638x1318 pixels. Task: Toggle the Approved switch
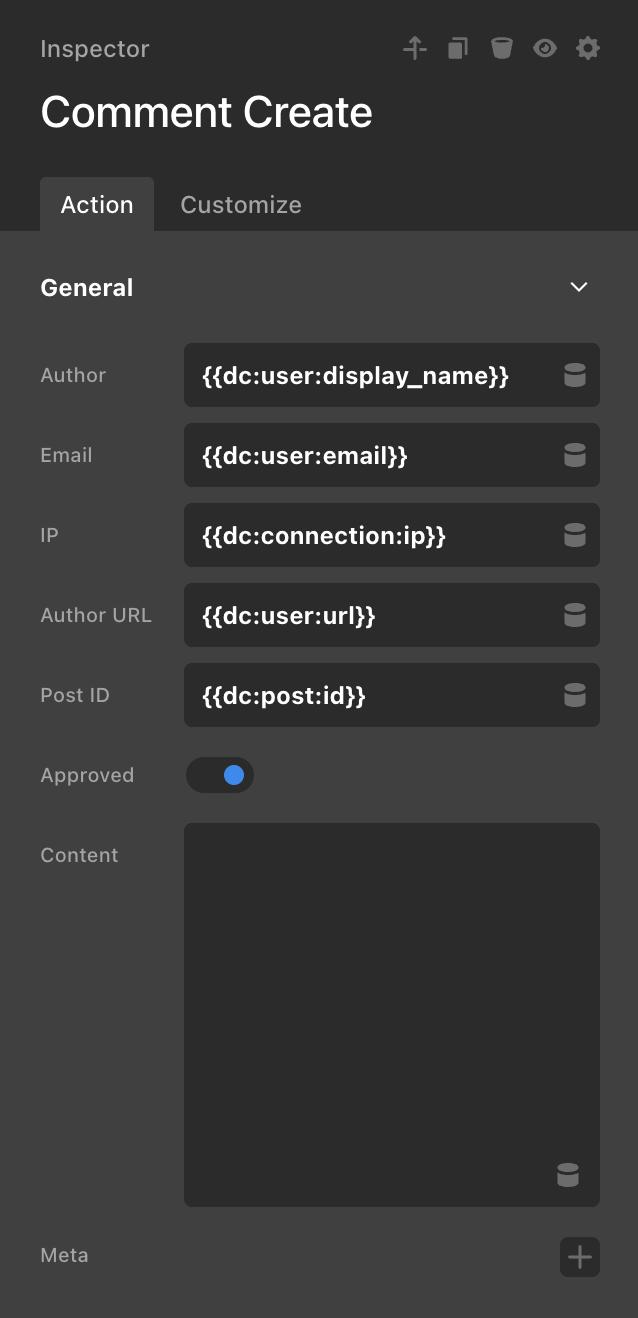pyautogui.click(x=220, y=775)
